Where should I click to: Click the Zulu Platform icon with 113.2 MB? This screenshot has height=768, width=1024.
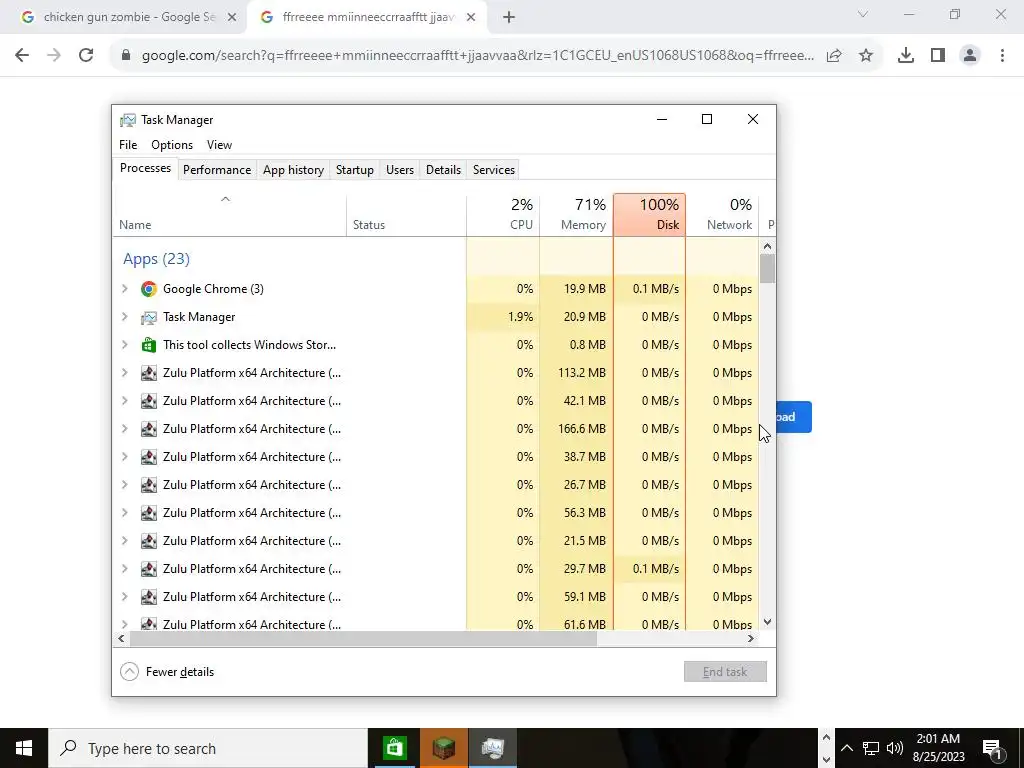pyautogui.click(x=149, y=373)
